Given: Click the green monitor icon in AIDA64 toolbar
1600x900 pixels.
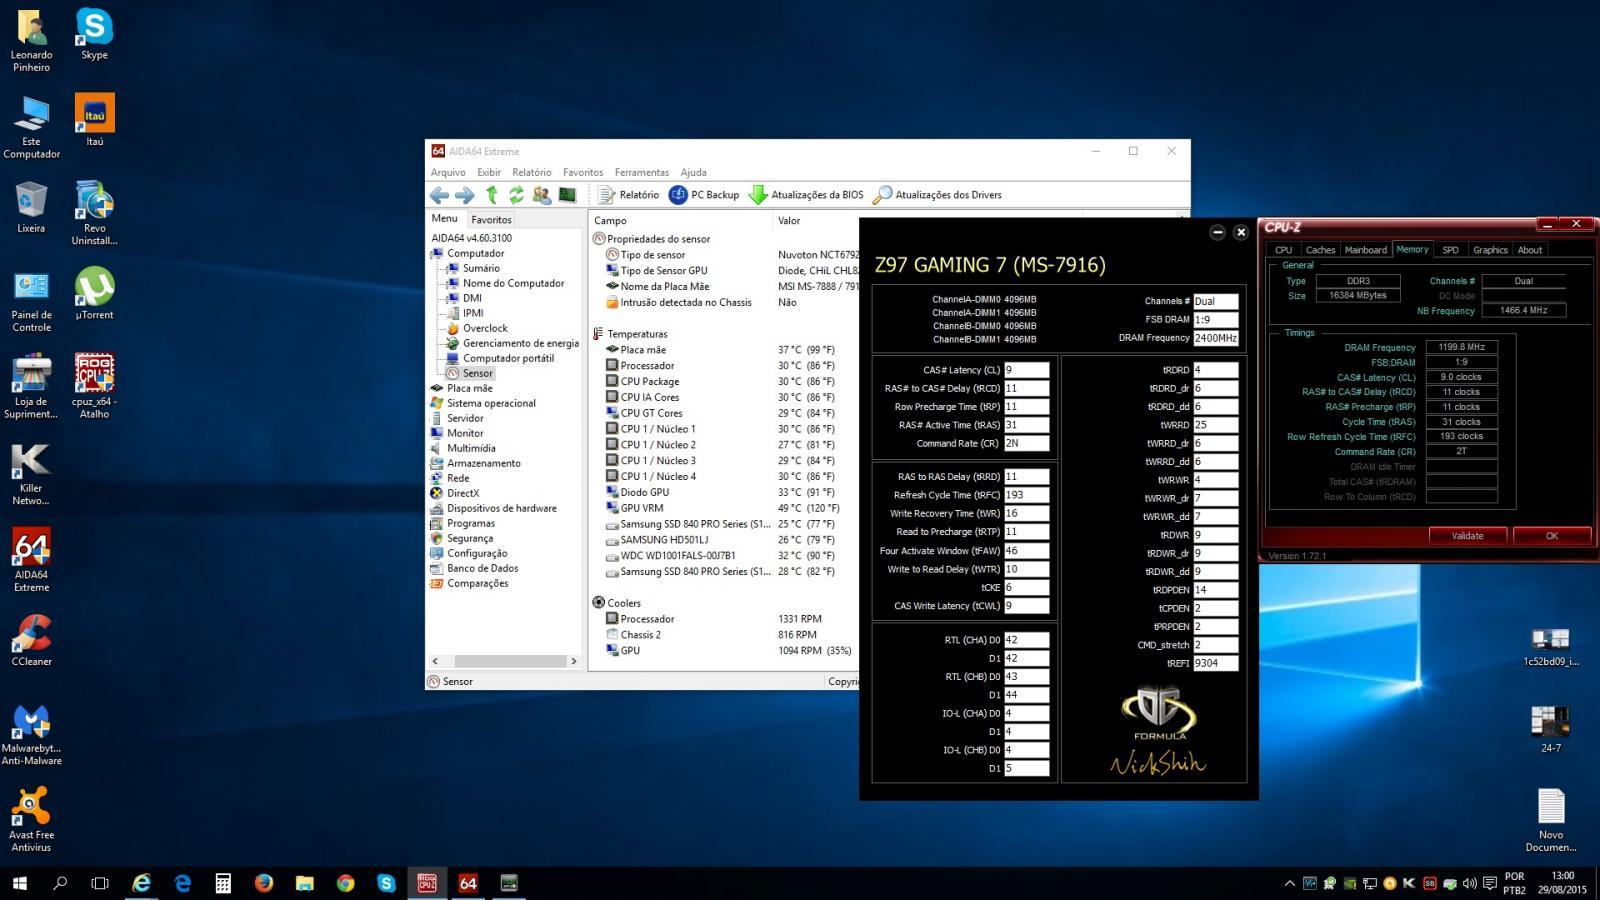Looking at the screenshot, I should click(x=567, y=195).
